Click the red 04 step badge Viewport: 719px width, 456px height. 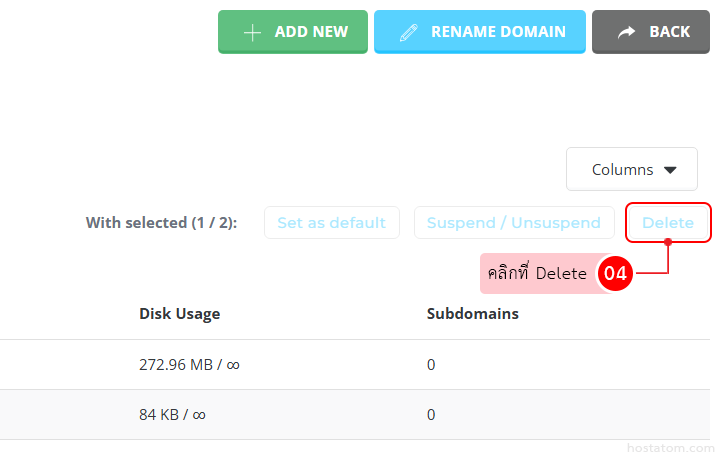tap(615, 273)
